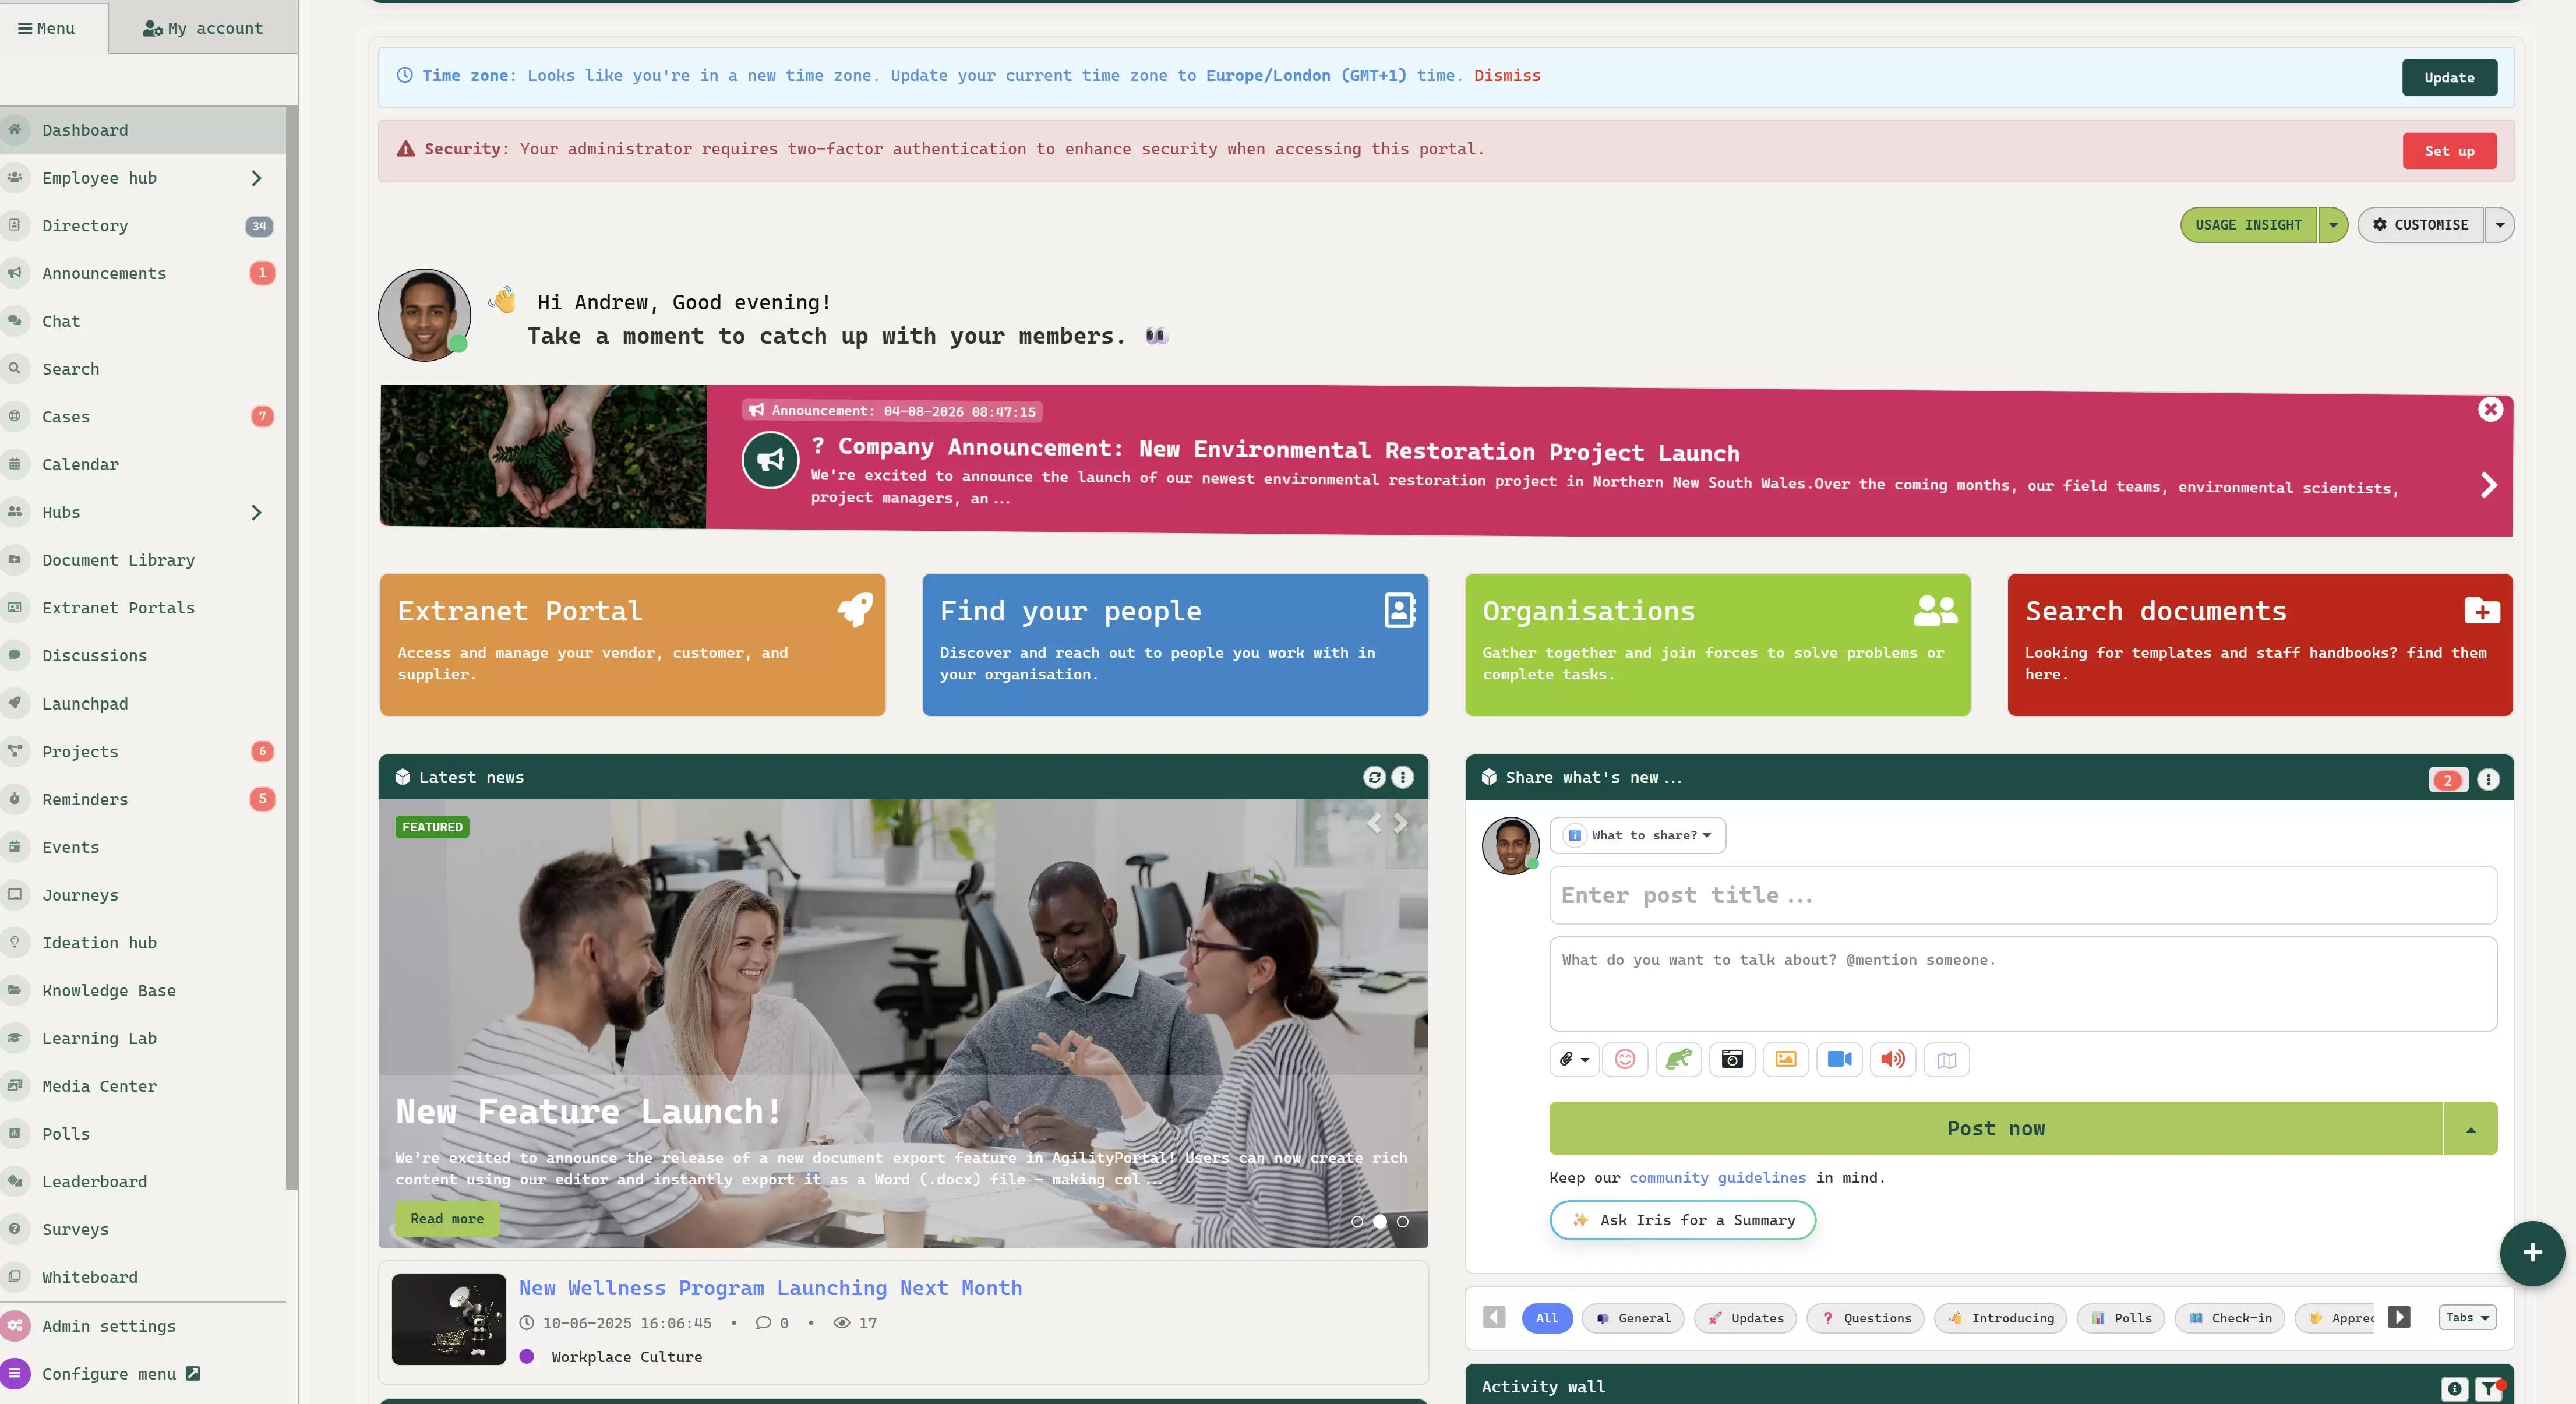Viewport: 2576px width, 1404px height.
Task: Refresh the Latest news panel
Action: pyautogui.click(x=1374, y=777)
